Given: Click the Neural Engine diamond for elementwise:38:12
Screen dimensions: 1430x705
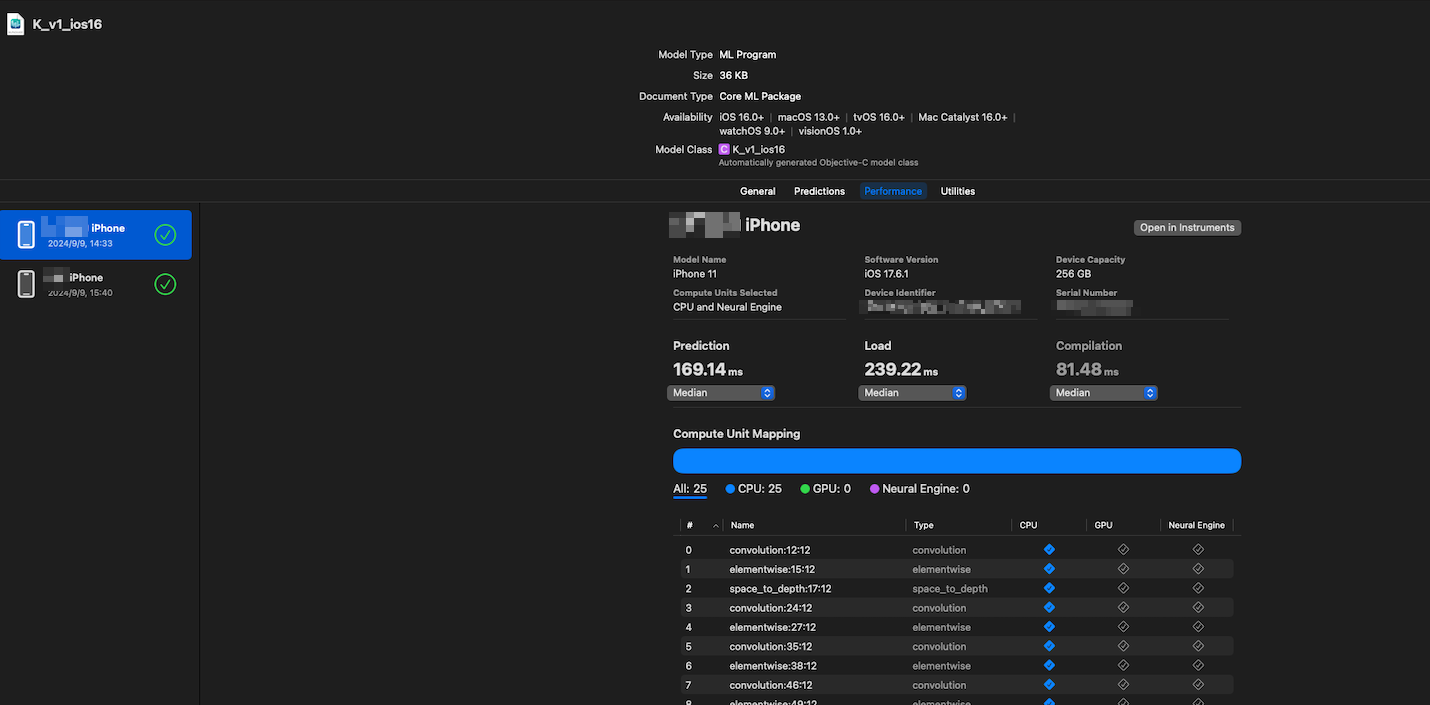Looking at the screenshot, I should [1198, 666].
